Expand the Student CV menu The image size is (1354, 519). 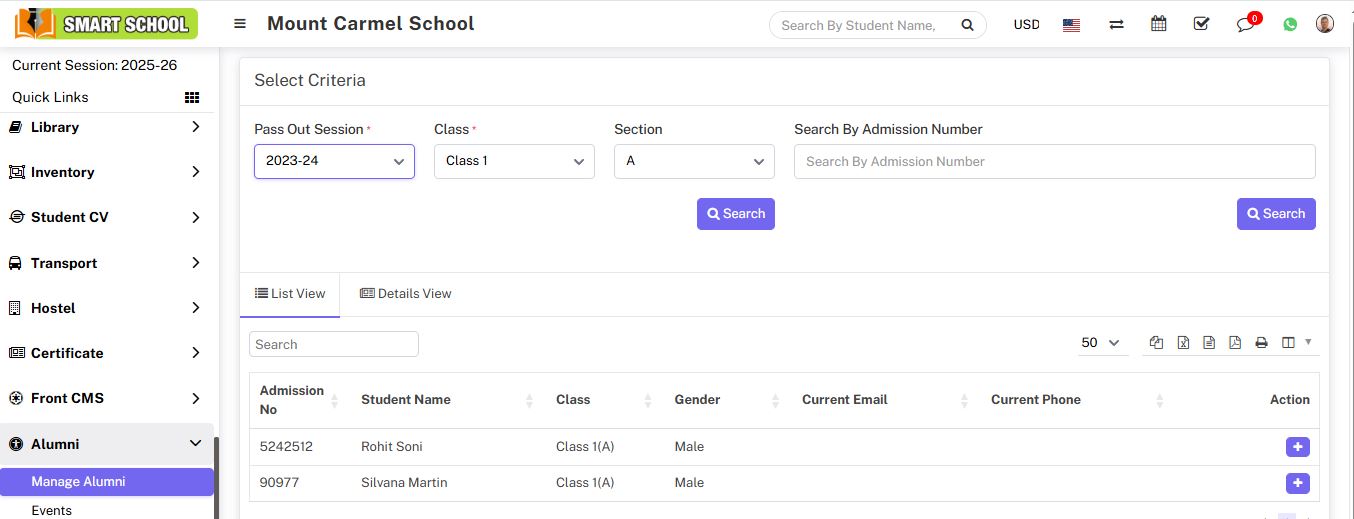coord(106,217)
